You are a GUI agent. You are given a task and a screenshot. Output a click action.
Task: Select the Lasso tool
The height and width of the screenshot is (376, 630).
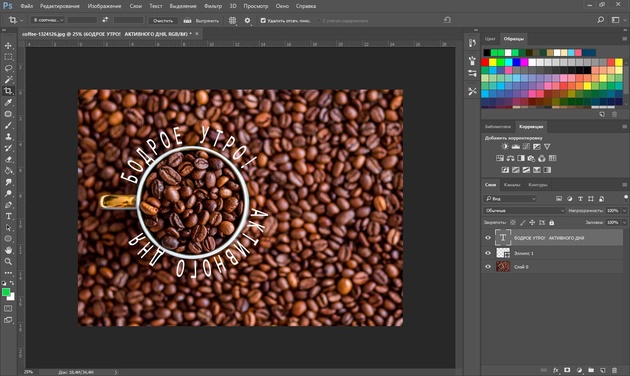pos(8,68)
